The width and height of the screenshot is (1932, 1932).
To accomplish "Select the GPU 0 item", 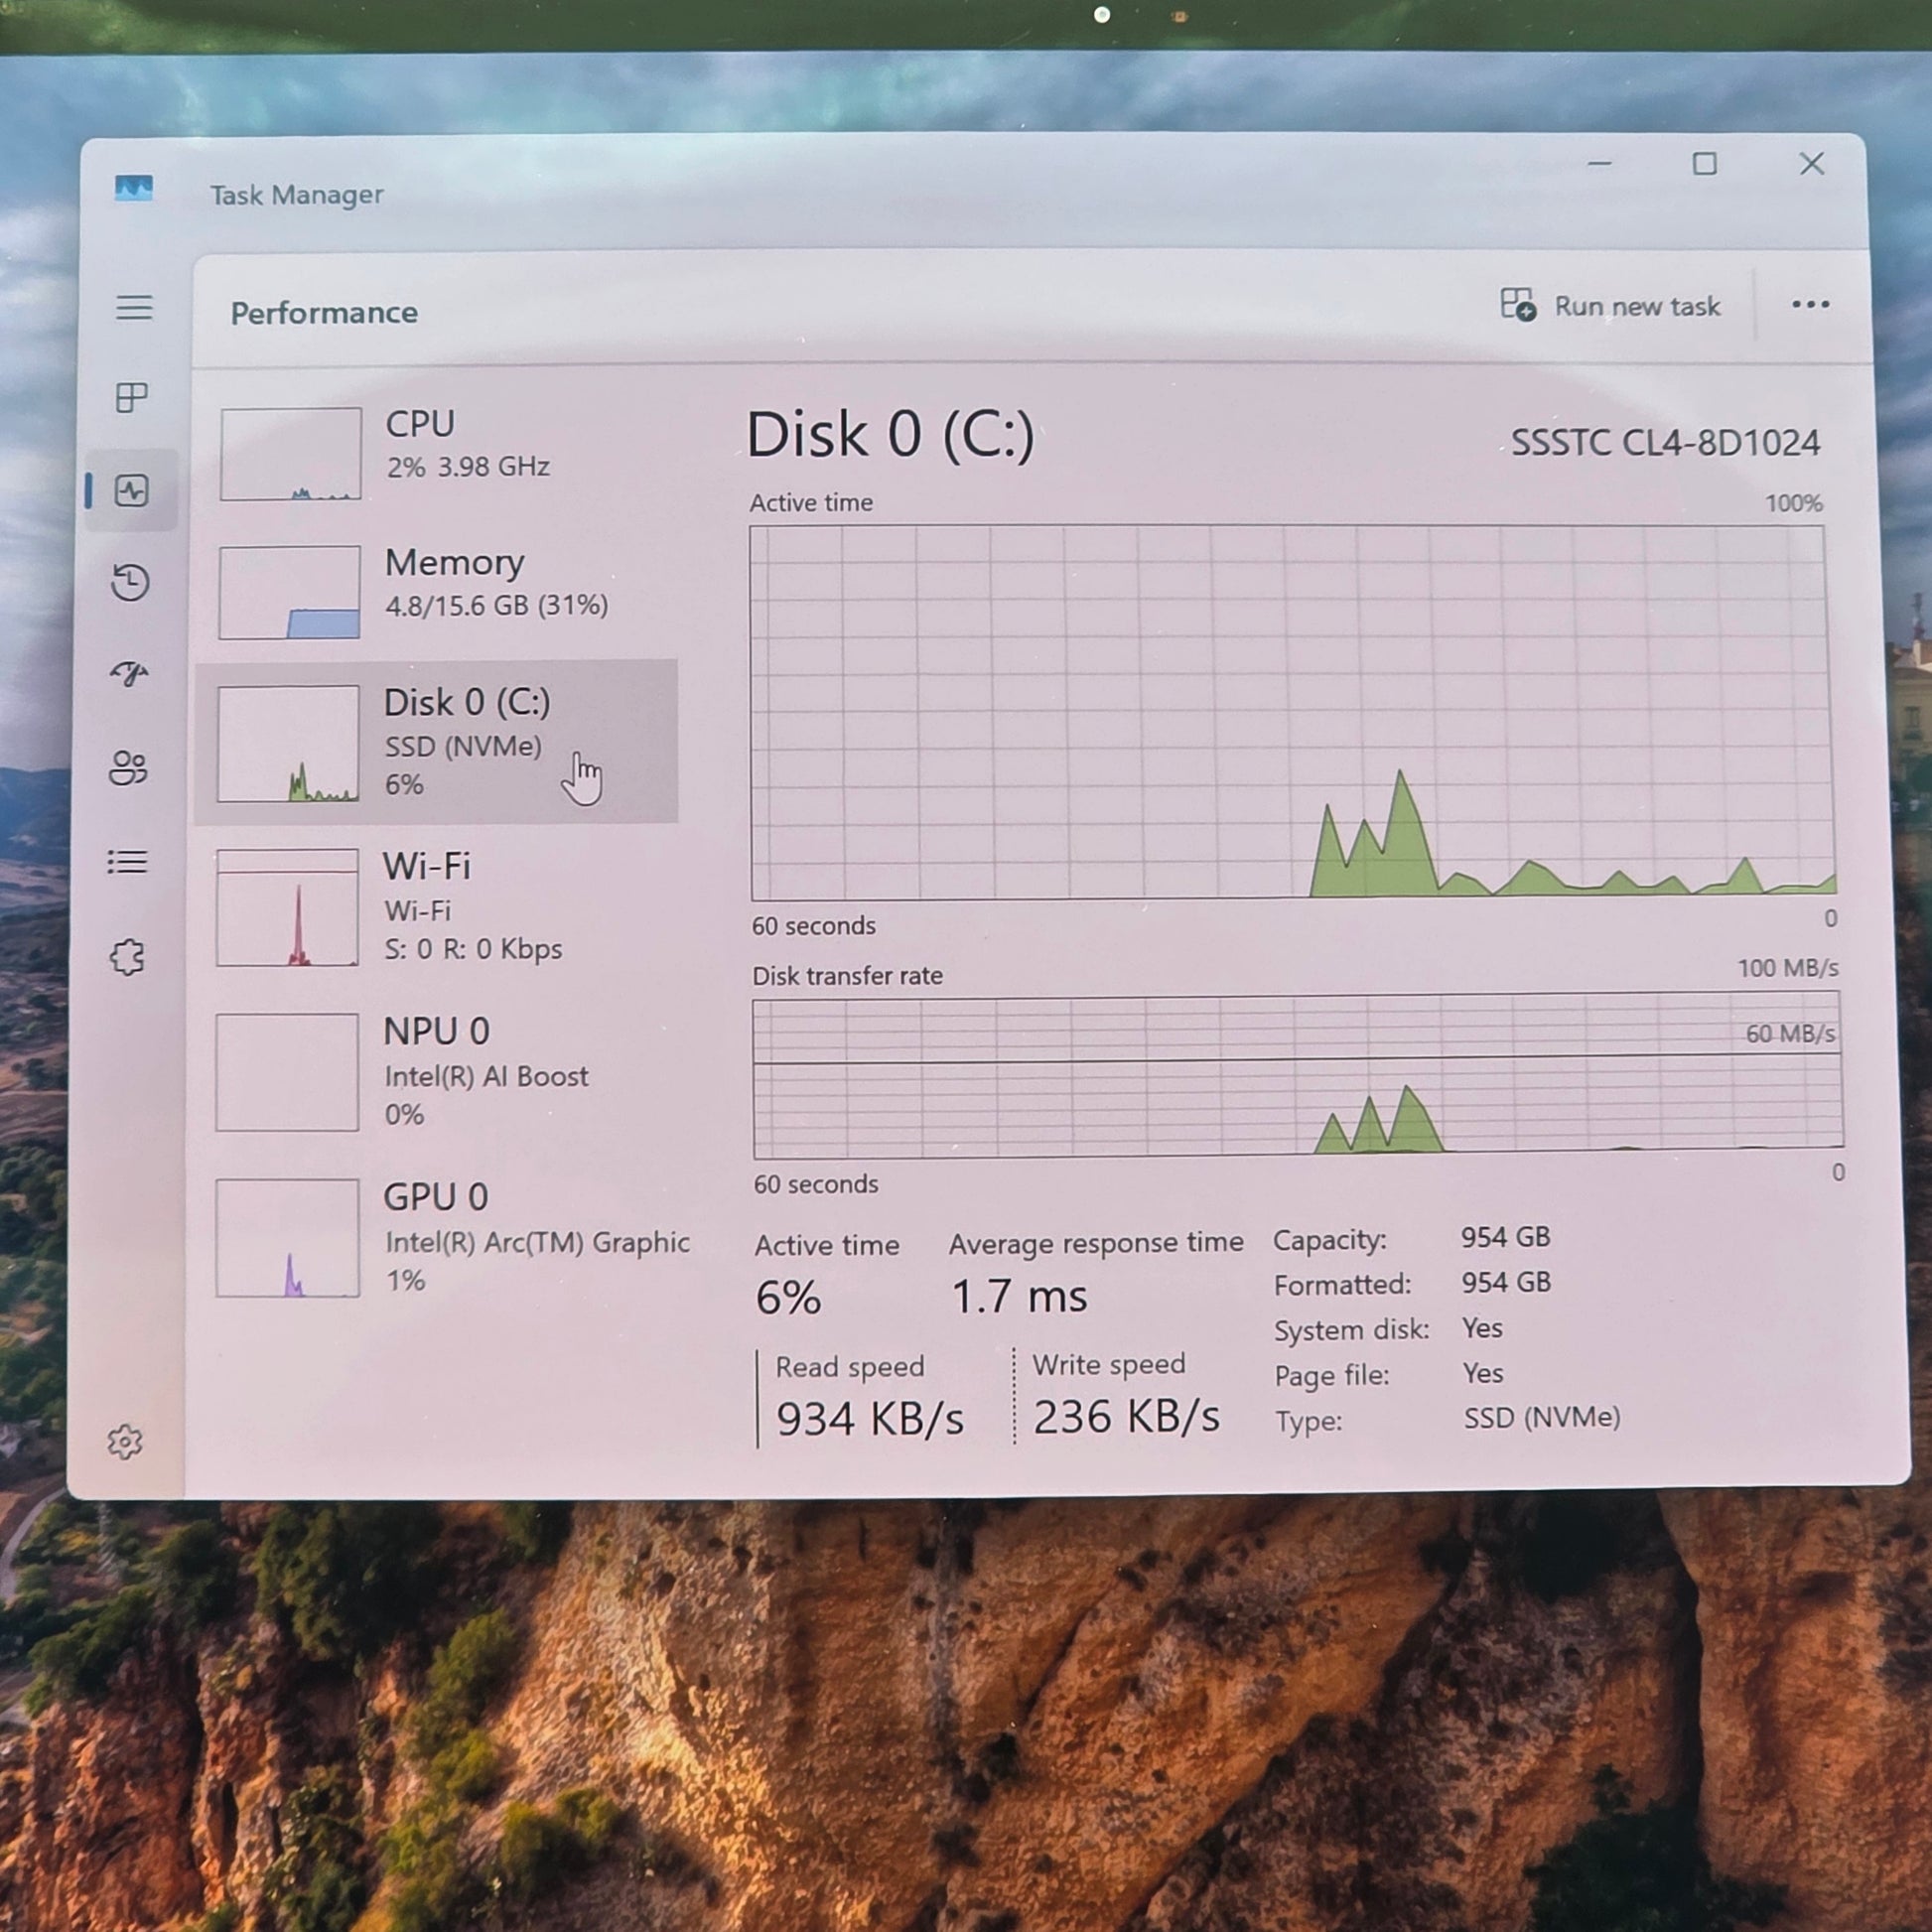I will [x=438, y=1237].
